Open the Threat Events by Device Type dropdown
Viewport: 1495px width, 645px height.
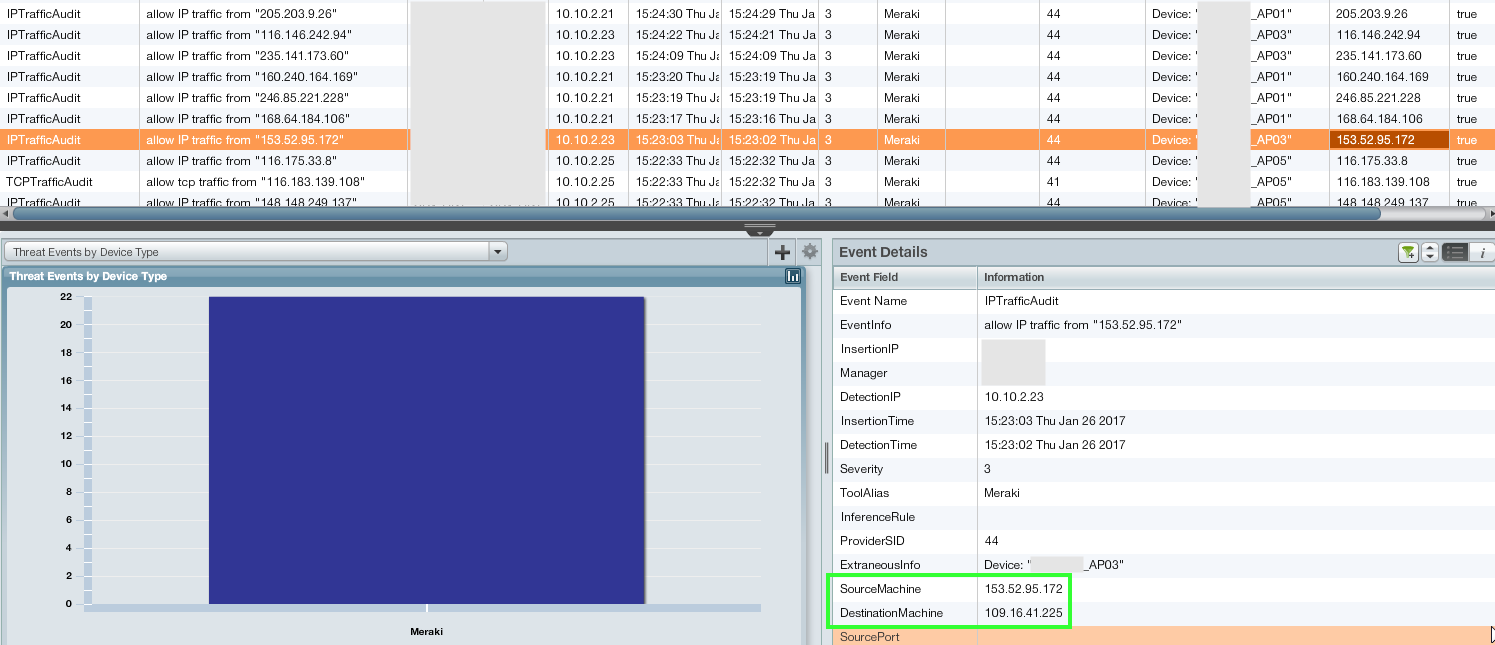click(497, 252)
